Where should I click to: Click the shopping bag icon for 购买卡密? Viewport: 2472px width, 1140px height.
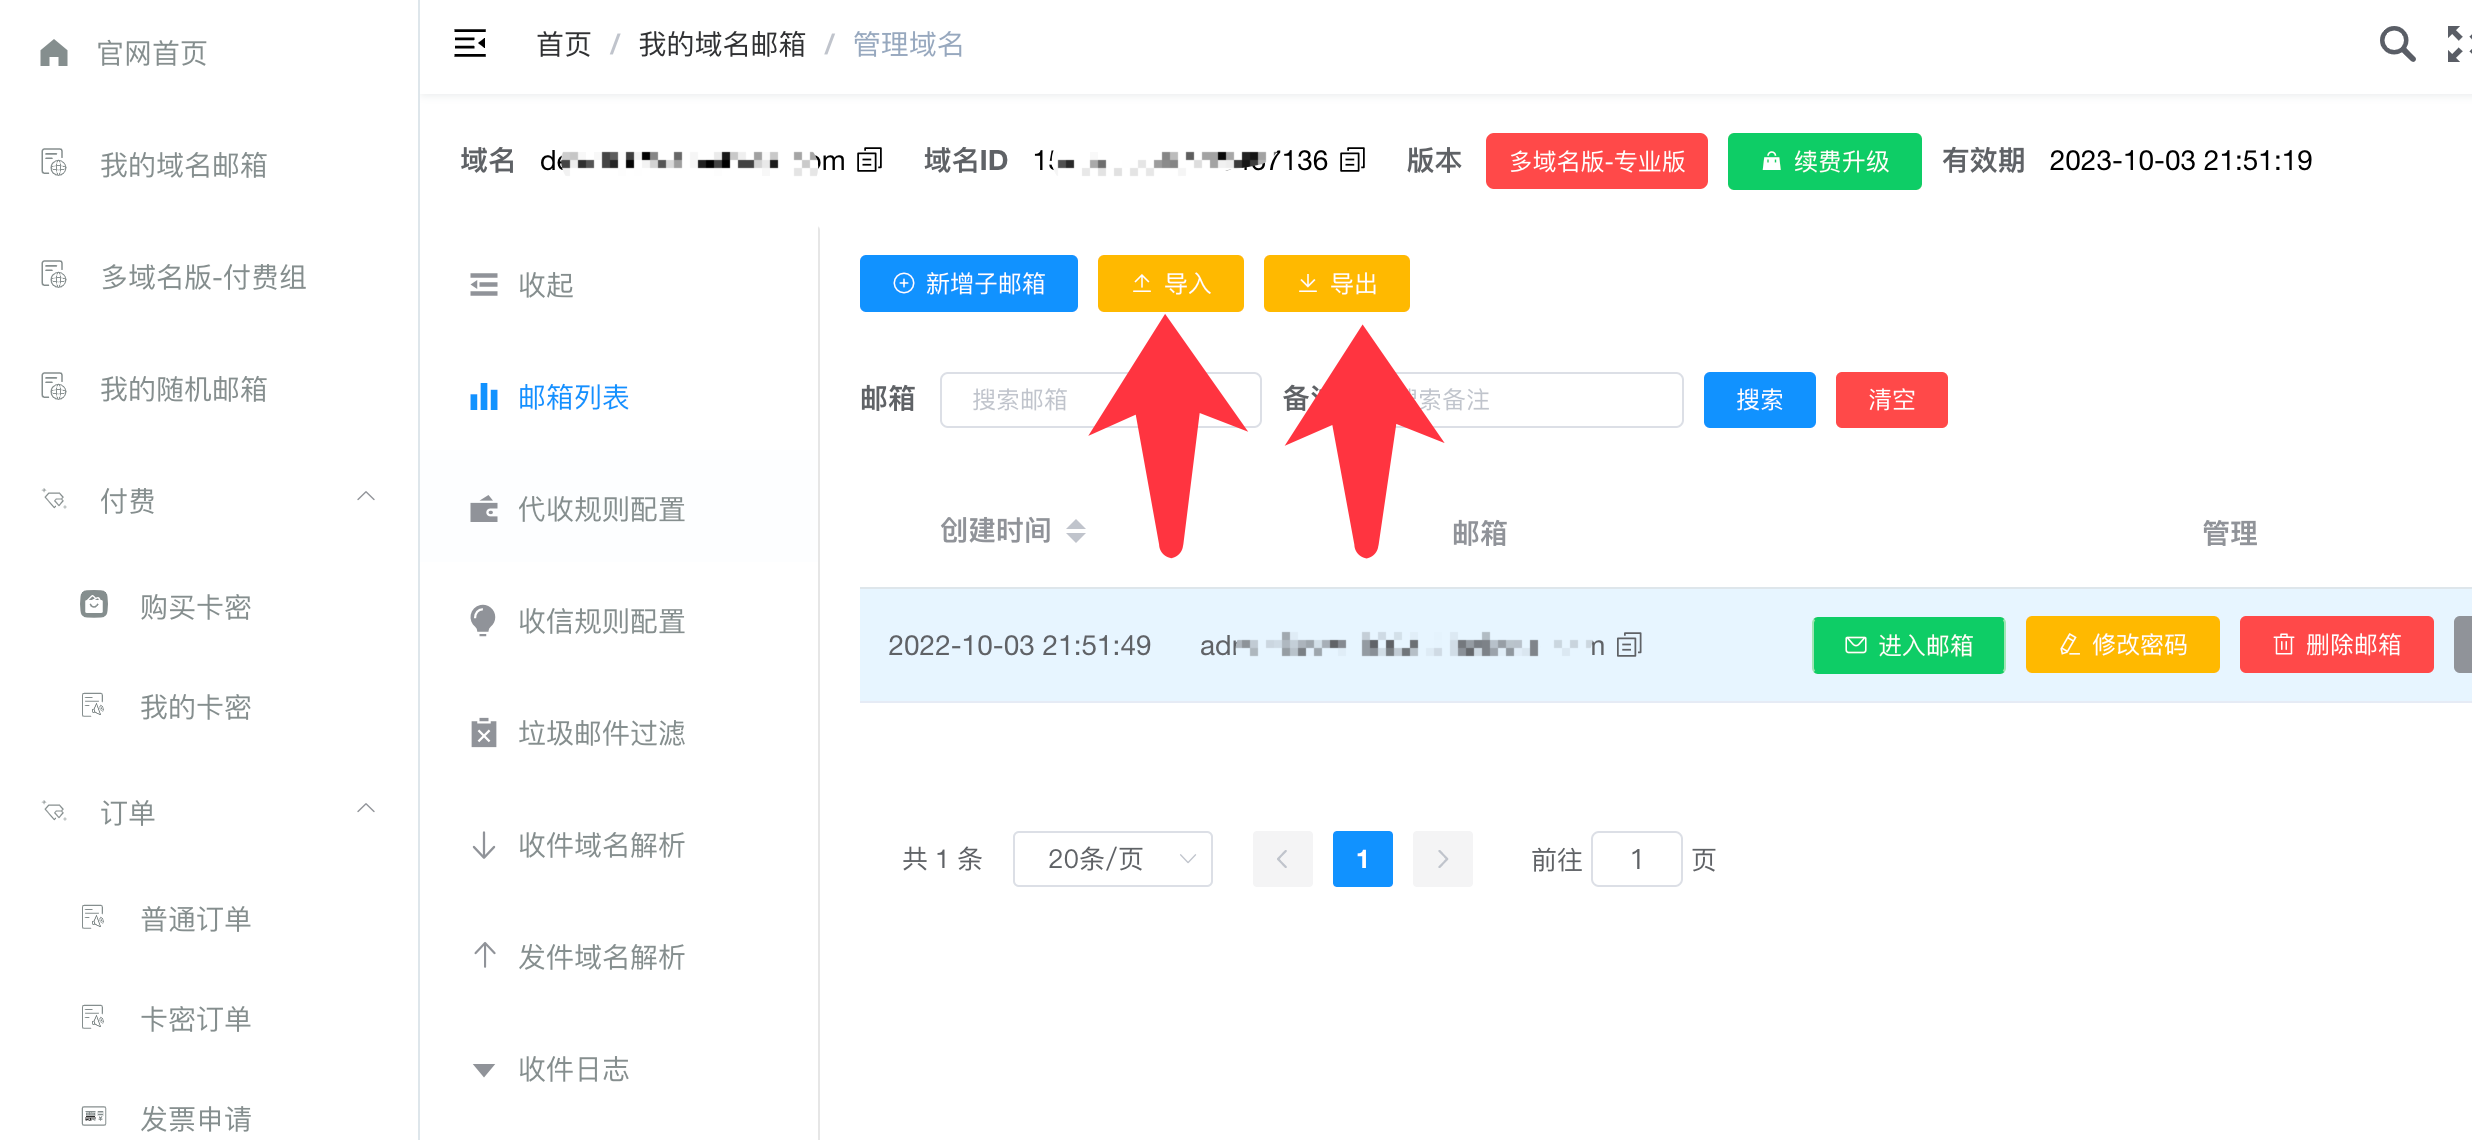pyautogui.click(x=94, y=605)
